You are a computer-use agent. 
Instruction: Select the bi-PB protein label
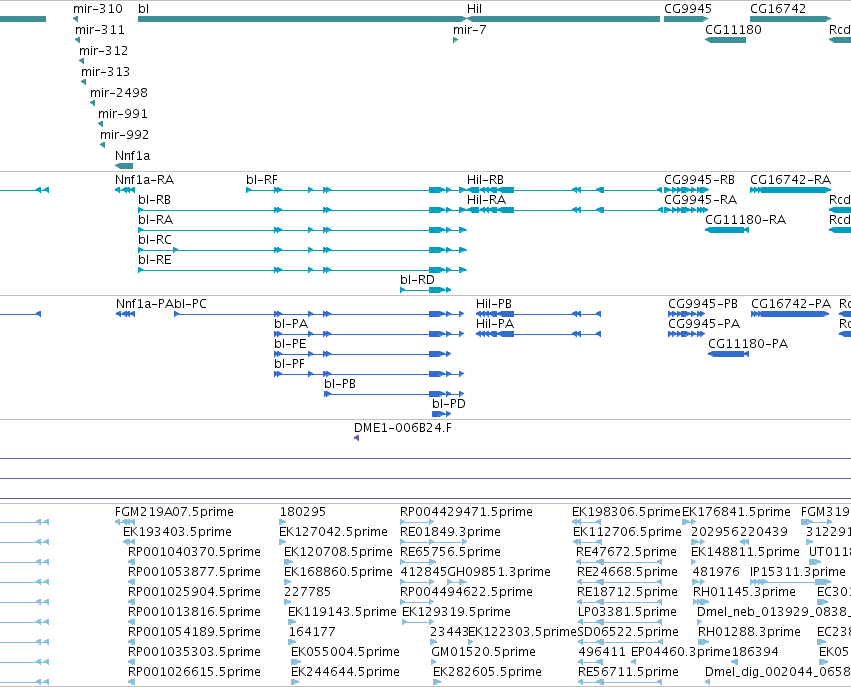(340, 384)
